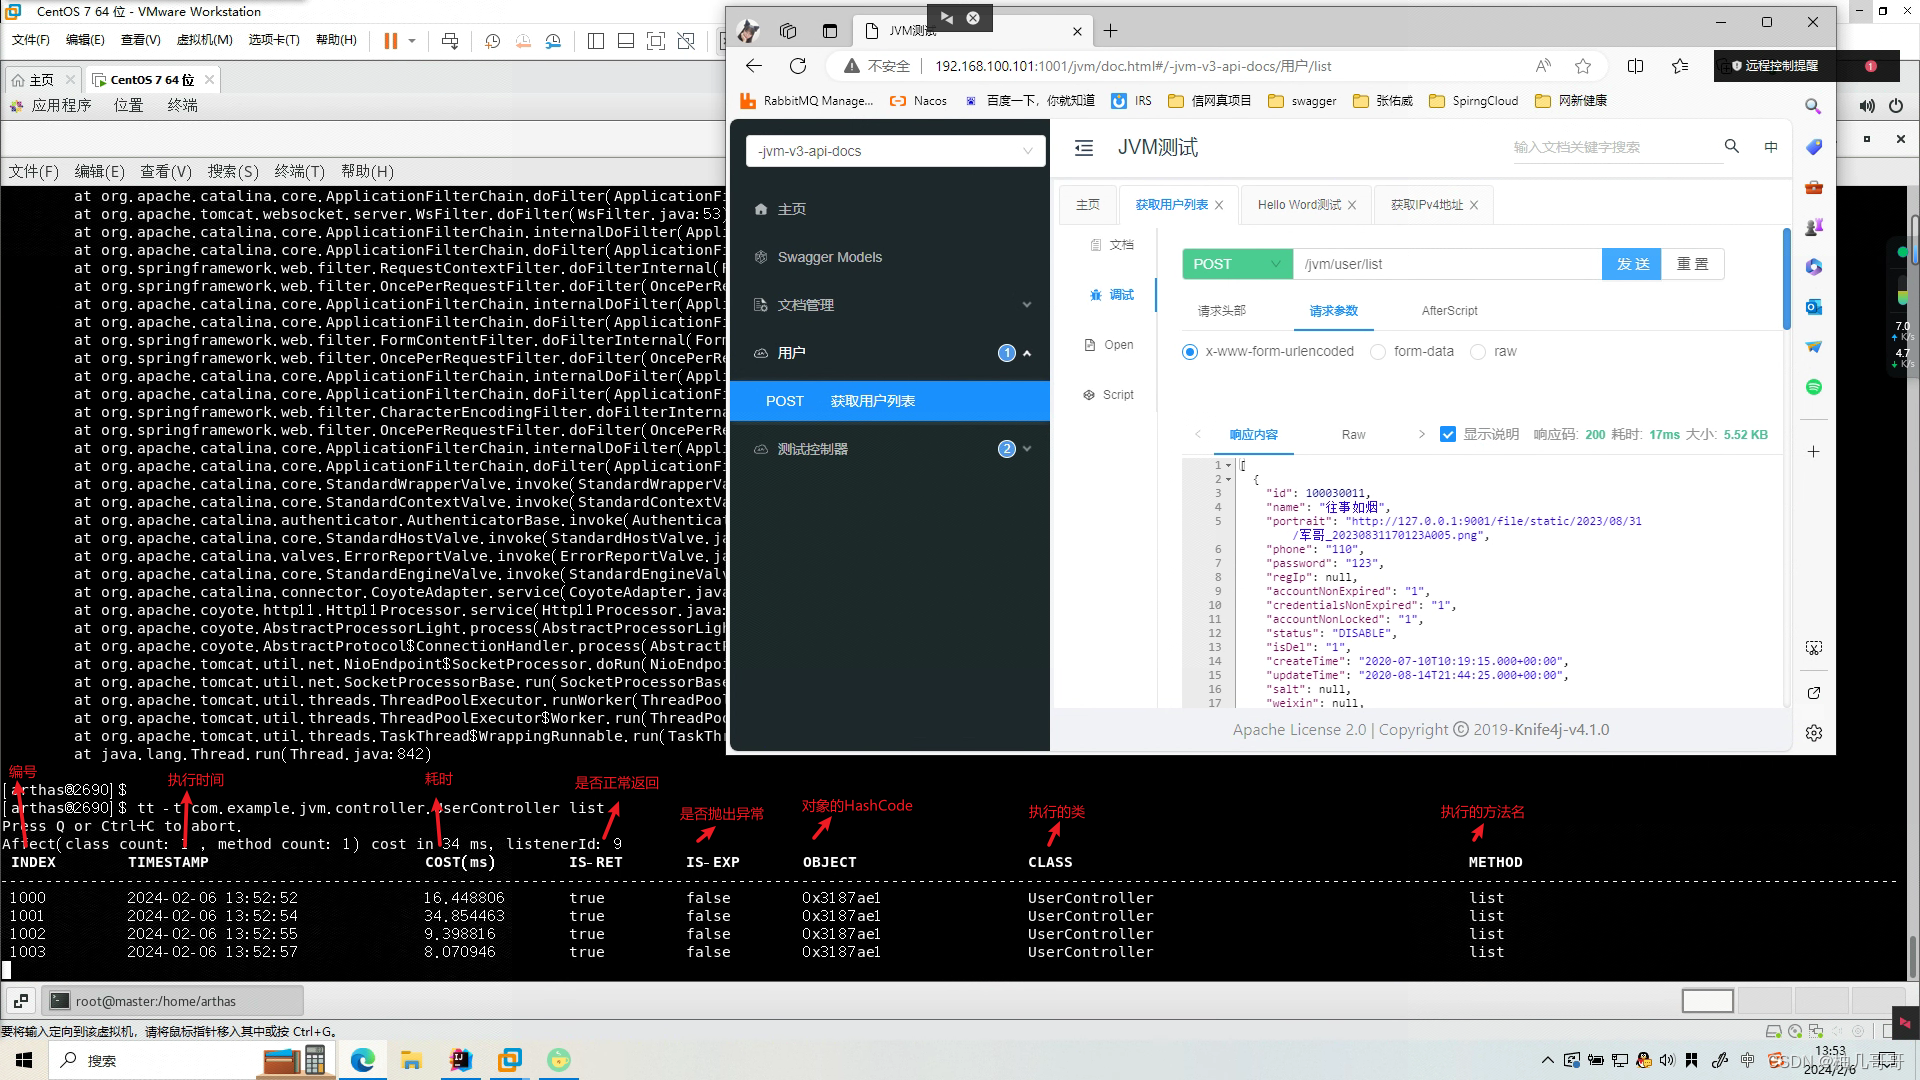Revert to snapshot using orange clock icon
This screenshot has height=1080, width=1920.
point(523,41)
